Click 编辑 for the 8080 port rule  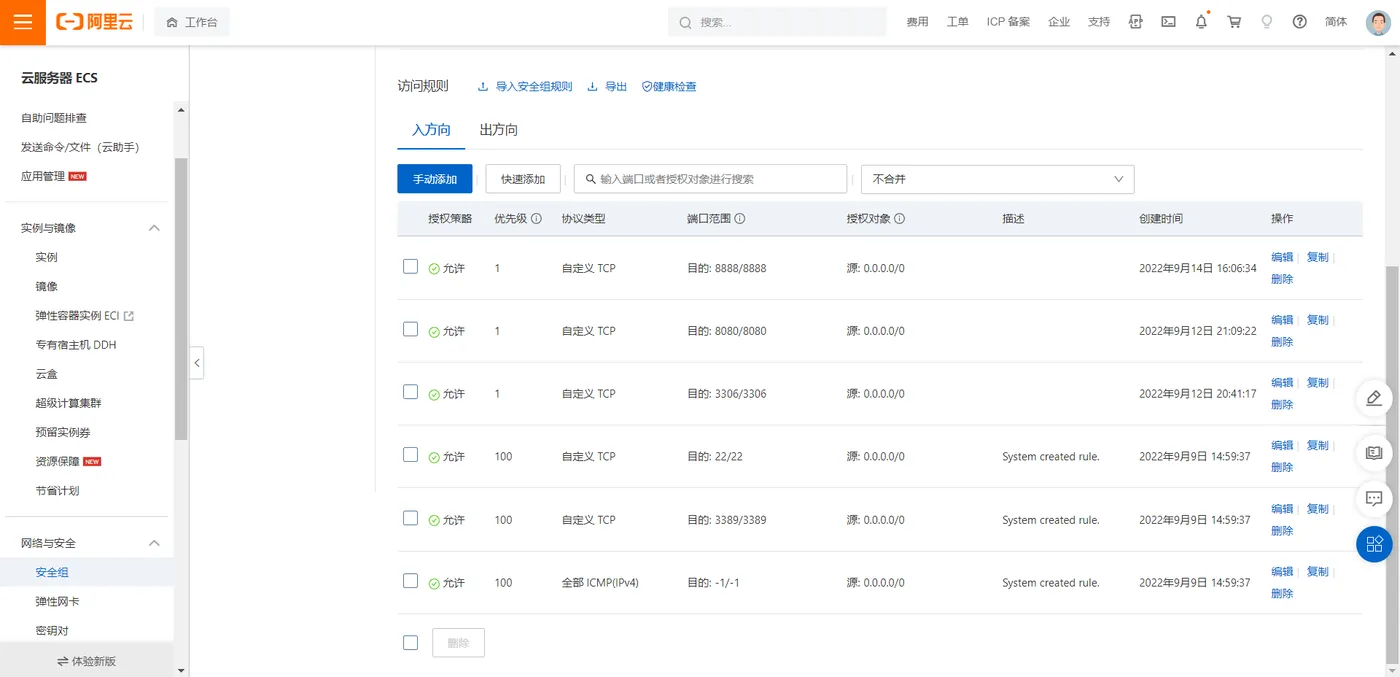1282,320
